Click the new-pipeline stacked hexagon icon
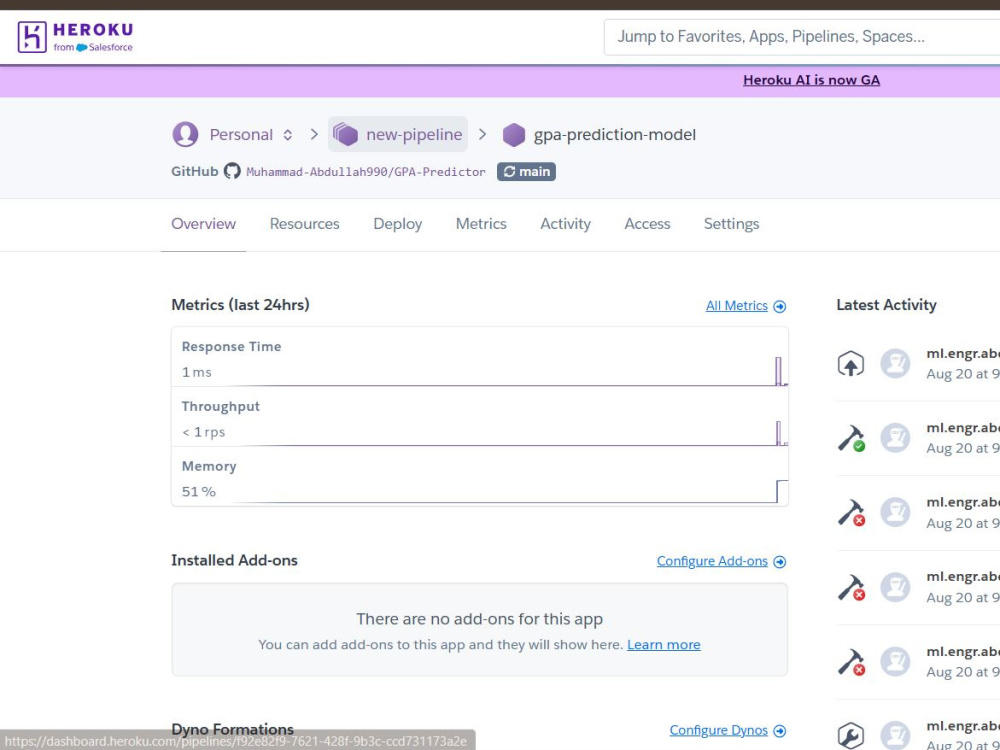The image size is (1000, 750). 345,135
